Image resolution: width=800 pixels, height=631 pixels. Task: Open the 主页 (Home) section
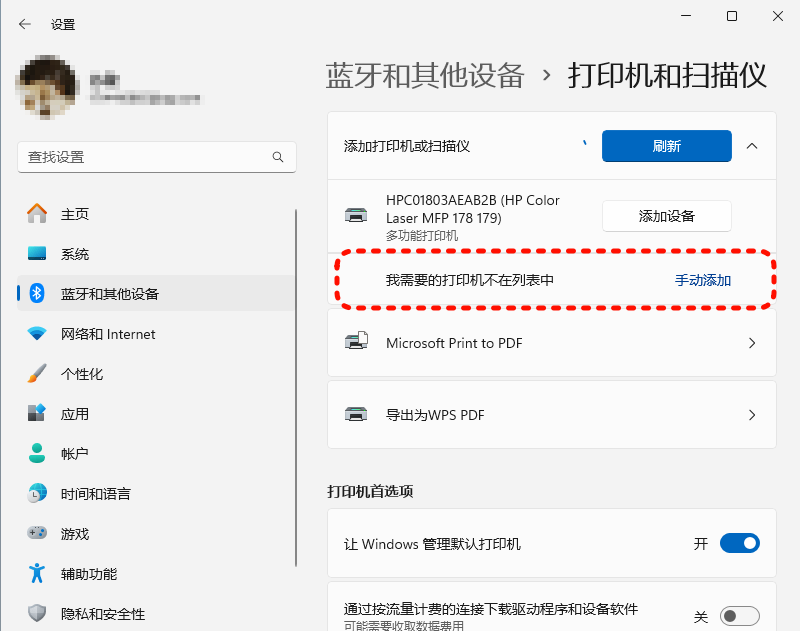tap(34, 213)
